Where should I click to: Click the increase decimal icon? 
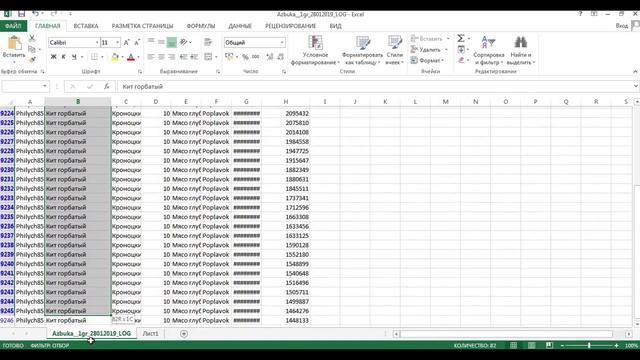tap(269, 57)
